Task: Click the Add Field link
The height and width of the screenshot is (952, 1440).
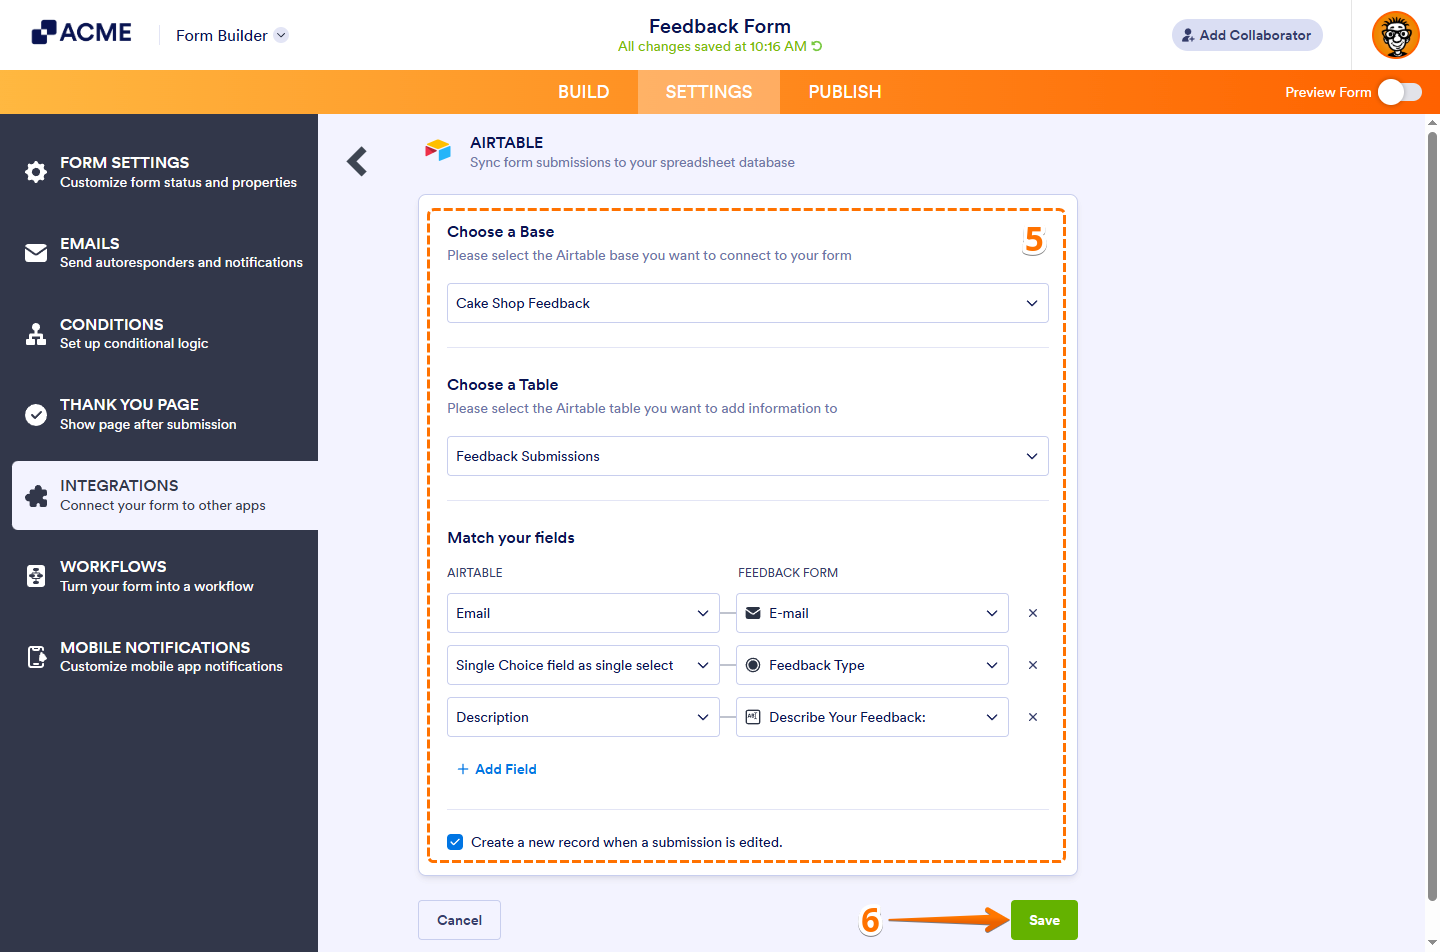Action: coord(496,769)
